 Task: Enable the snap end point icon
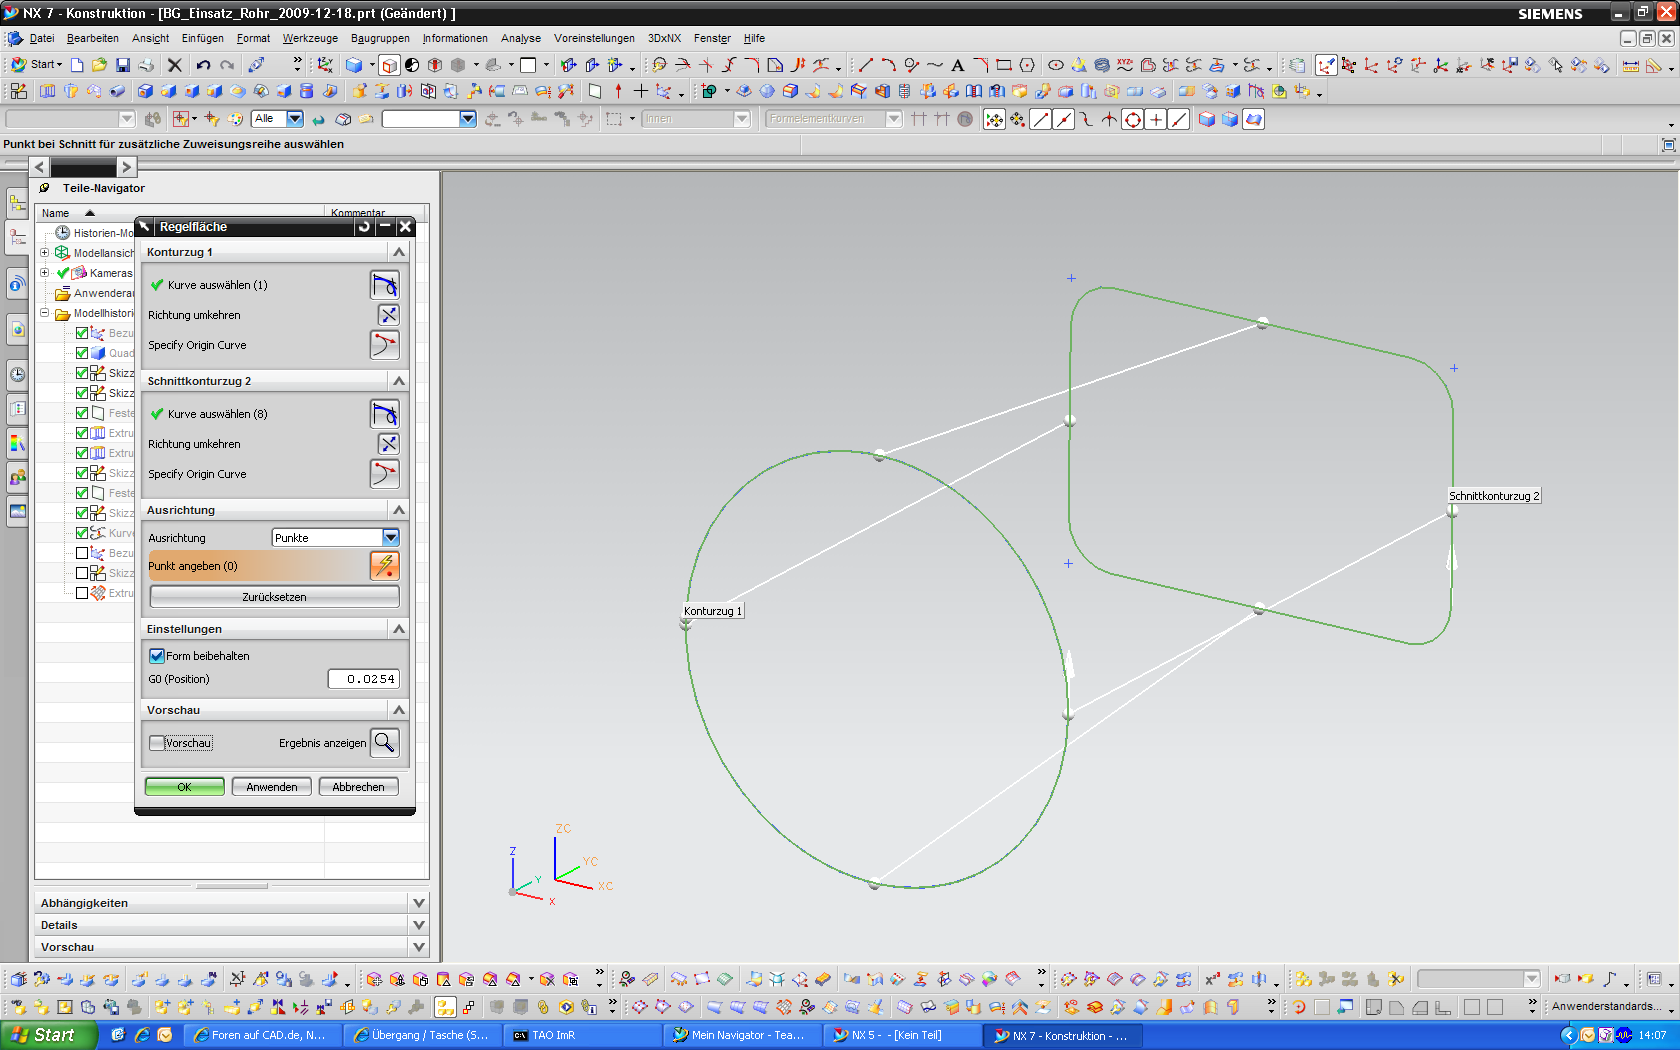[x=1041, y=119]
